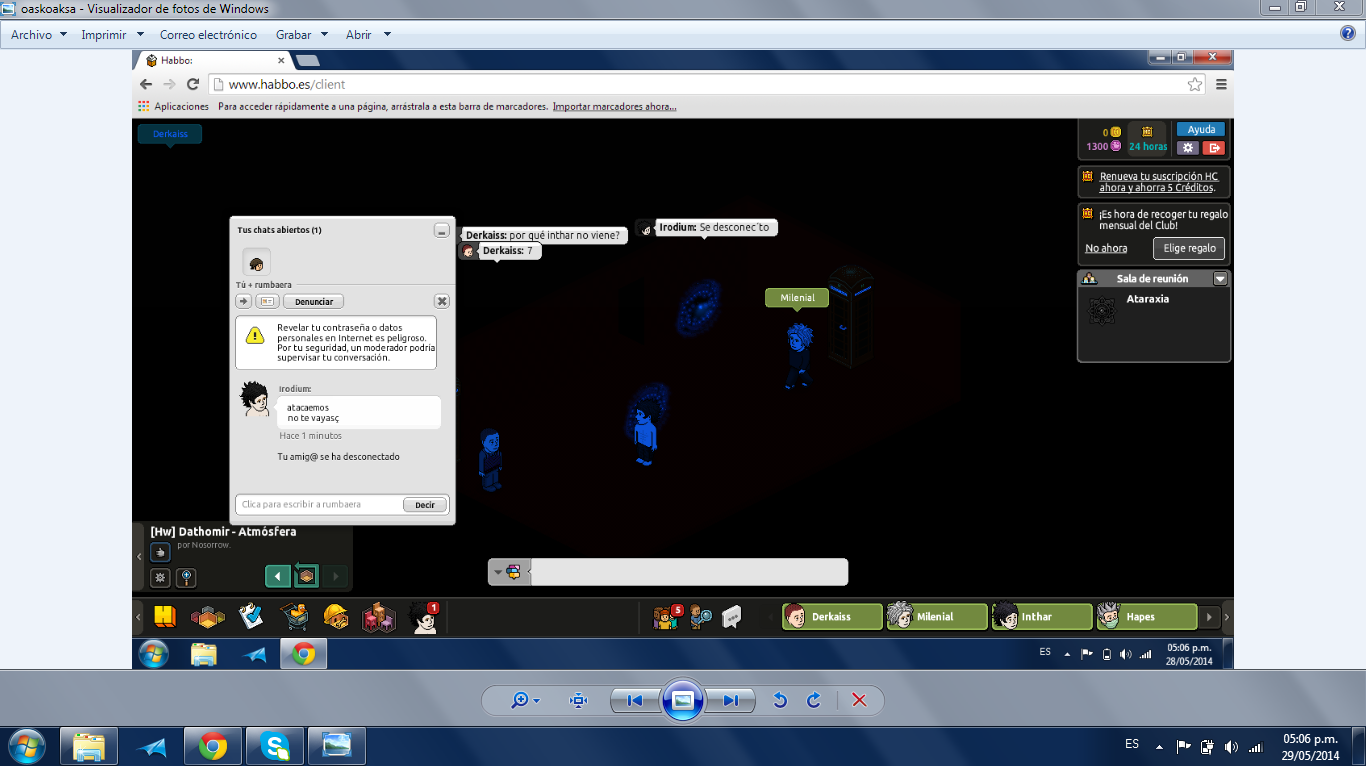Screen dimensions: 1366x766
Task: Open the messenger speech bubble icon
Action: click(731, 617)
